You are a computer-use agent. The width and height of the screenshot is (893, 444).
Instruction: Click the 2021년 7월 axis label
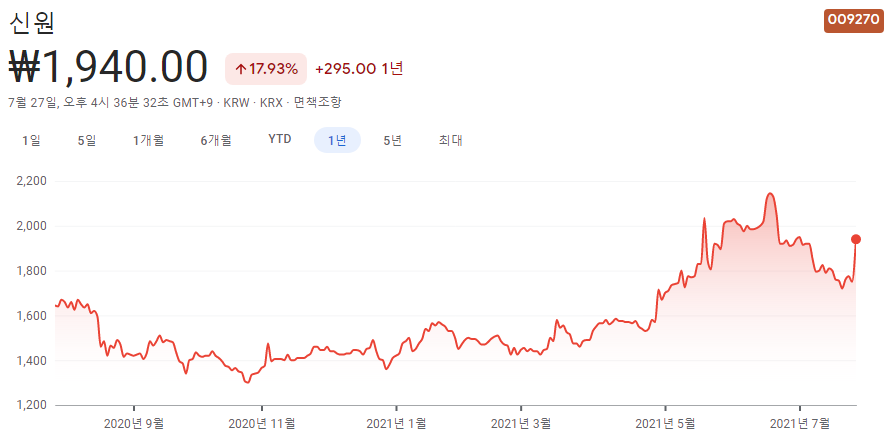[x=800, y=423]
